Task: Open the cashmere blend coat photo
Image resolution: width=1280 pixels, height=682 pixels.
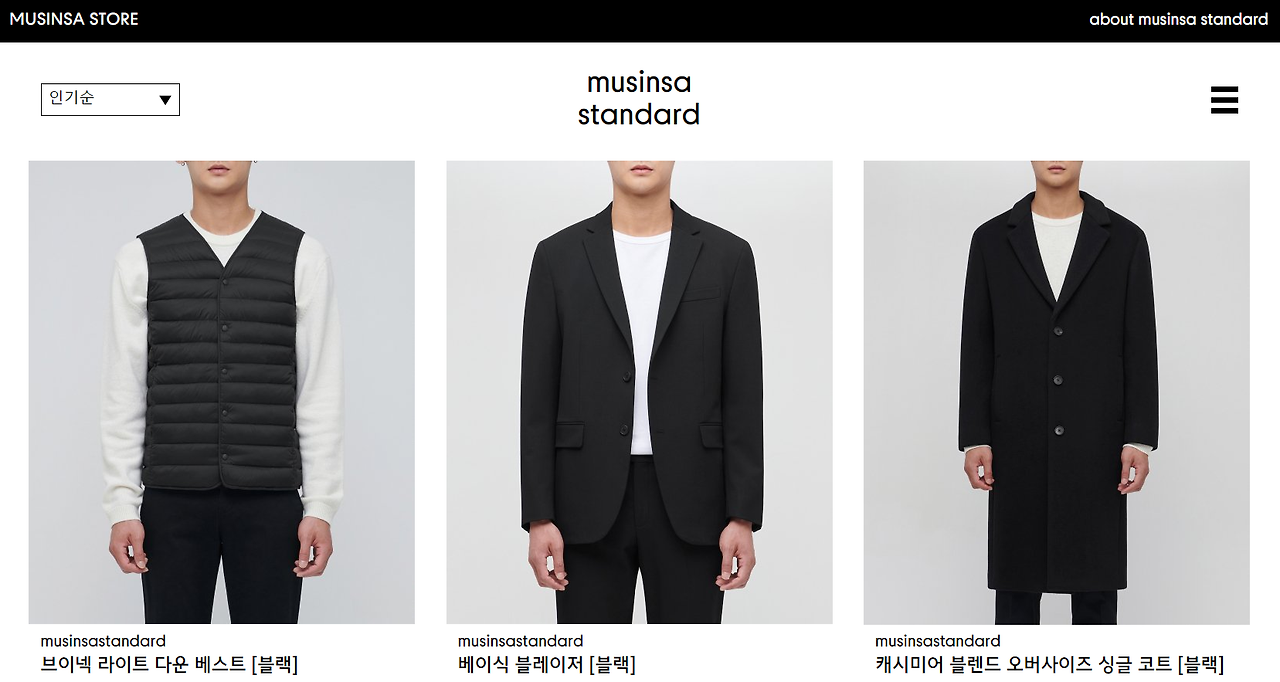Action: tap(1056, 392)
